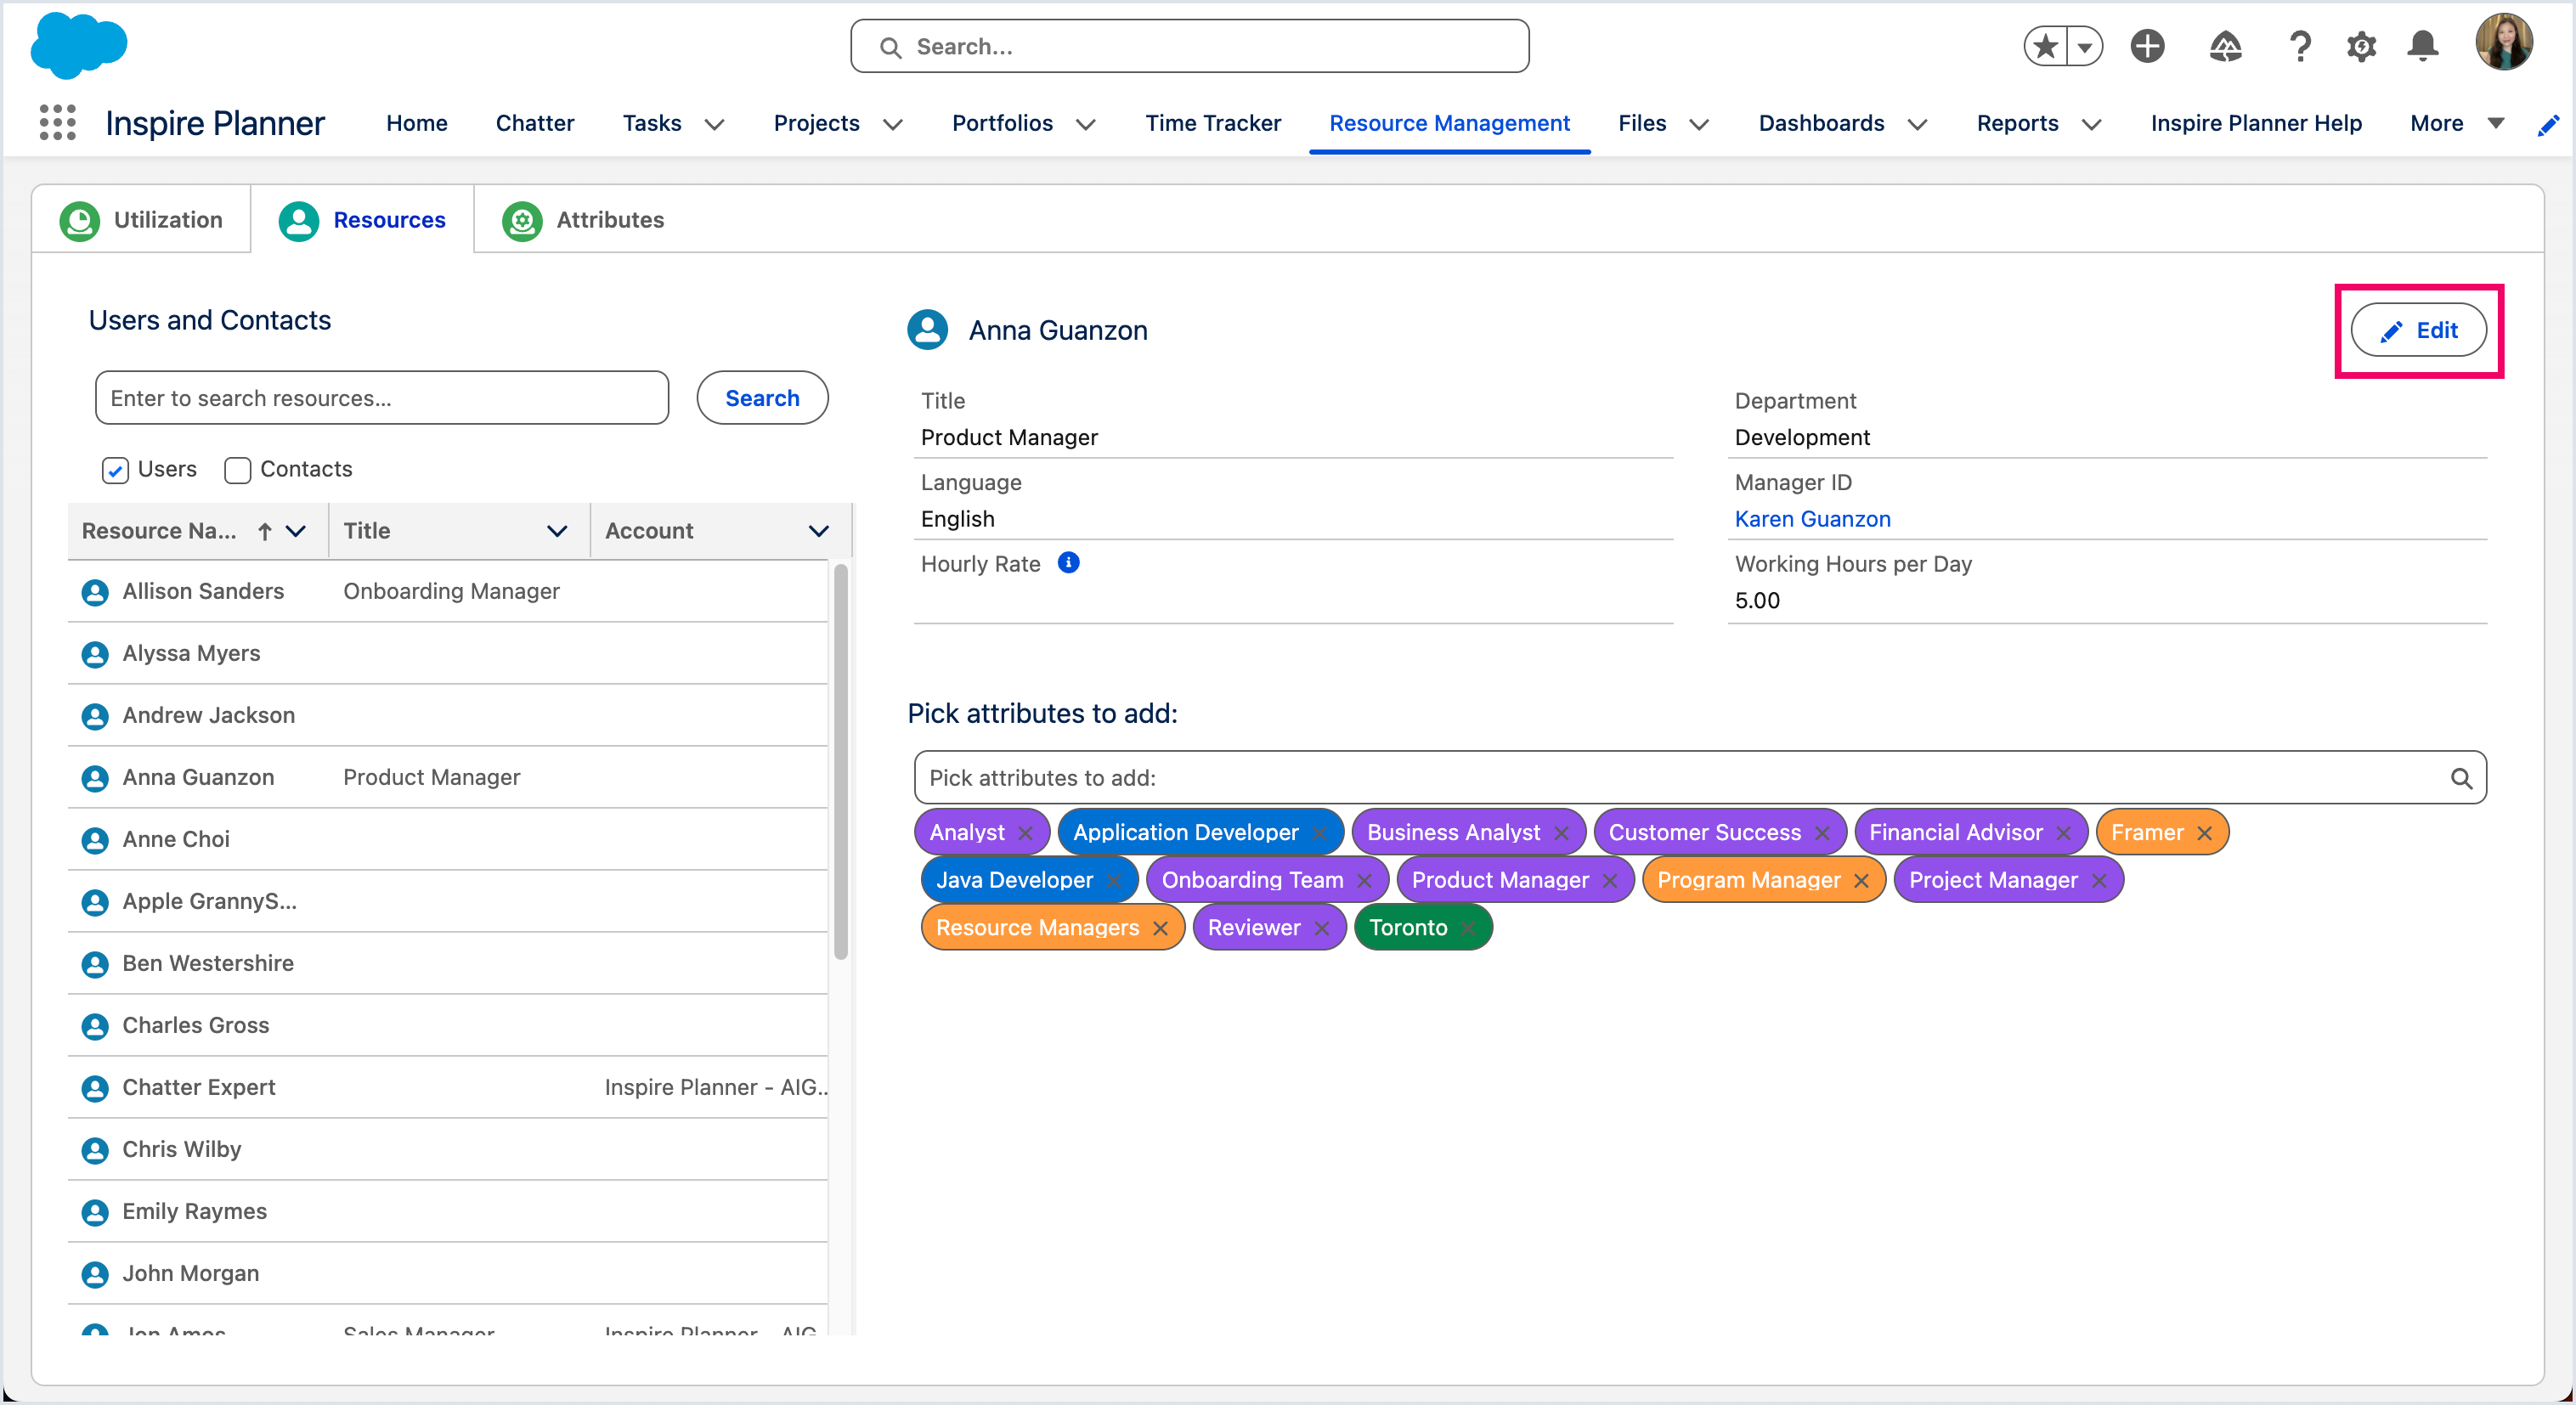The width and height of the screenshot is (2576, 1405).
Task: Switch to the Attributes tab
Action: (583, 220)
